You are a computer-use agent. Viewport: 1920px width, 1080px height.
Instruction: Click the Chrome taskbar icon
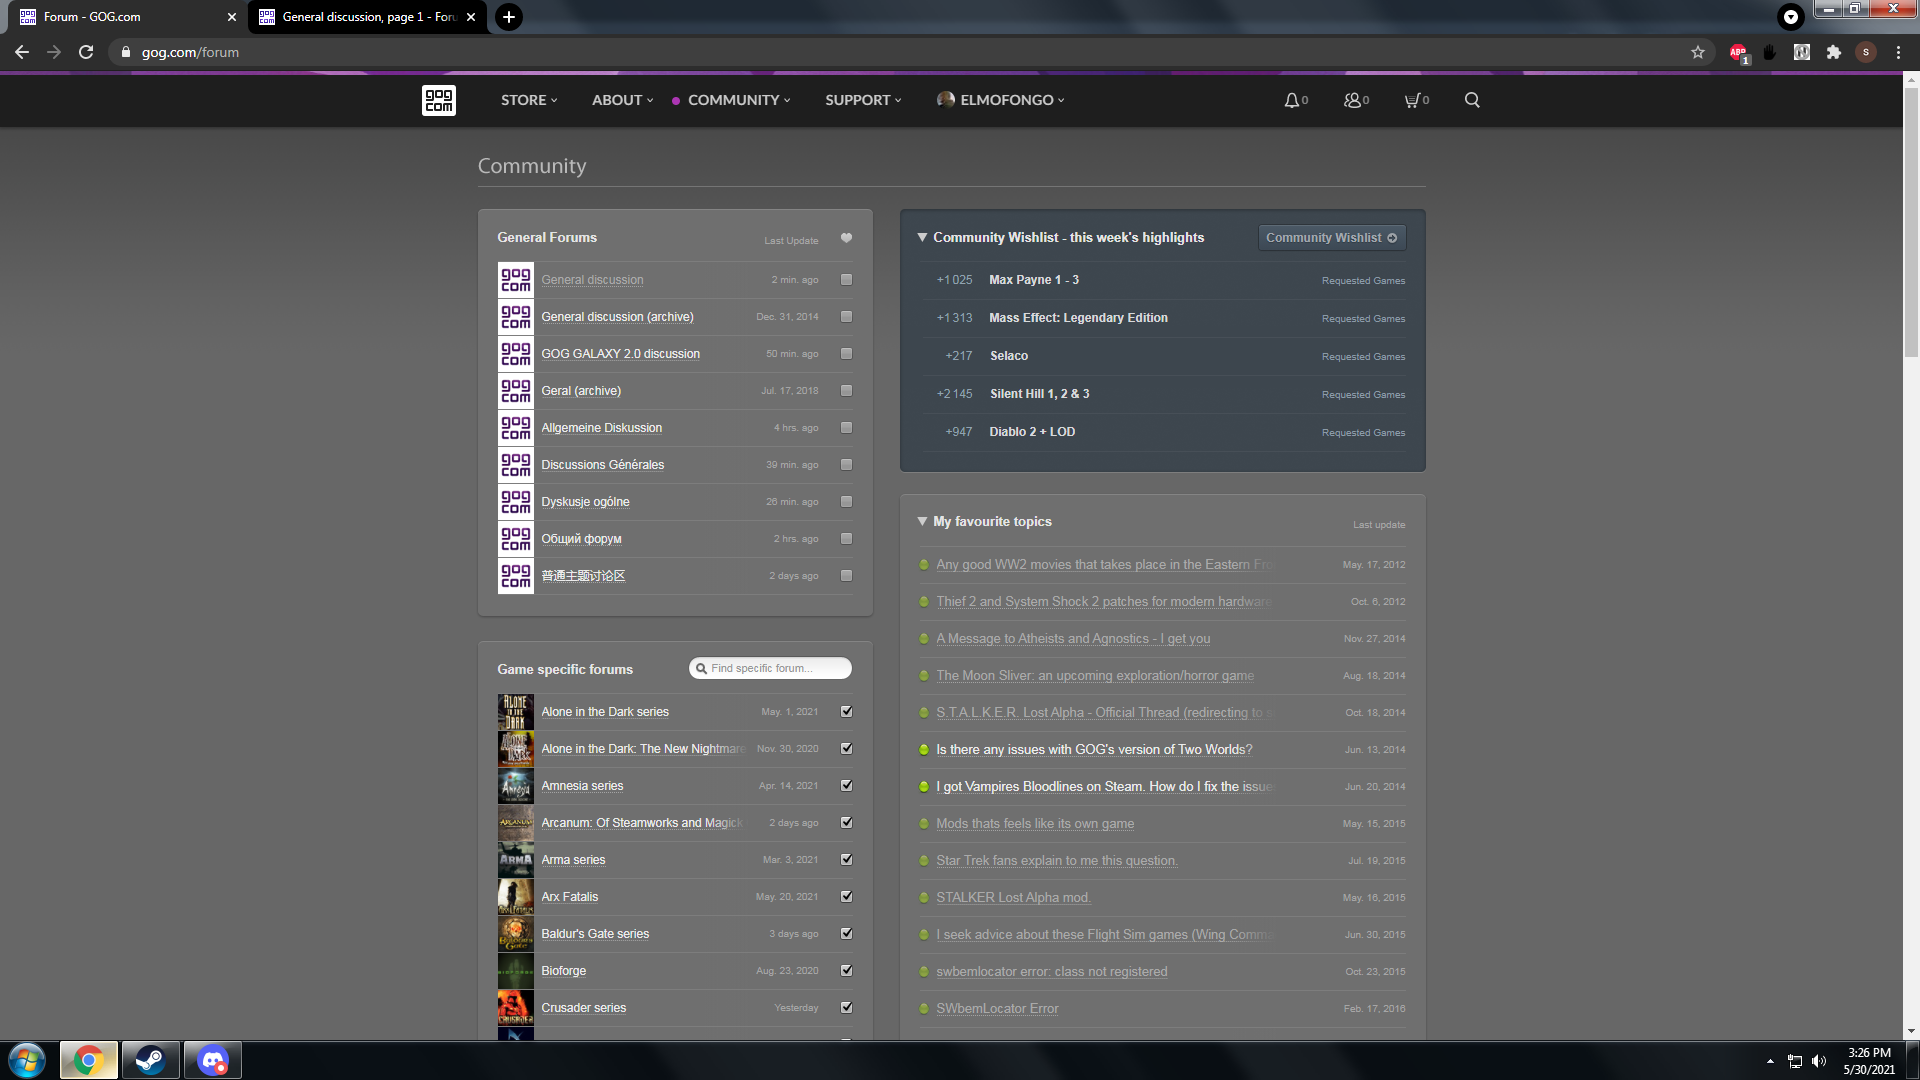(x=88, y=1060)
